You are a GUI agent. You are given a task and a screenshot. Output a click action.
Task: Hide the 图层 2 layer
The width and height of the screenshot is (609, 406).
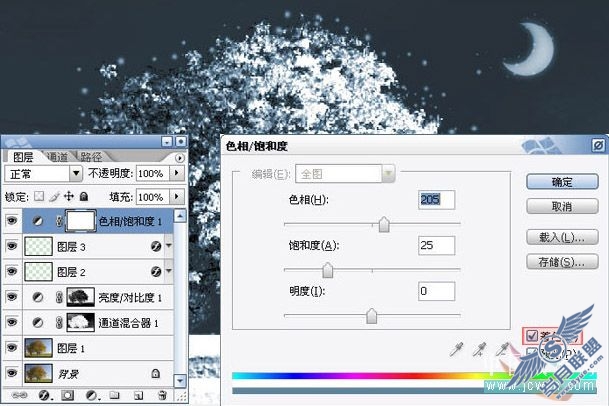point(12,271)
